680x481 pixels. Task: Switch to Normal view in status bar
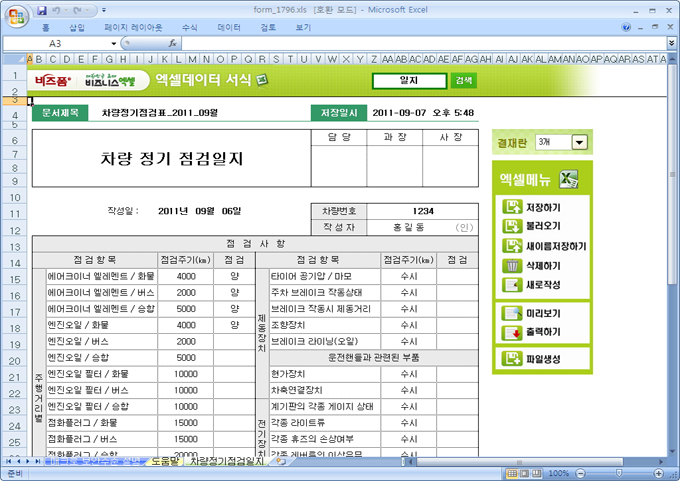[x=512, y=473]
